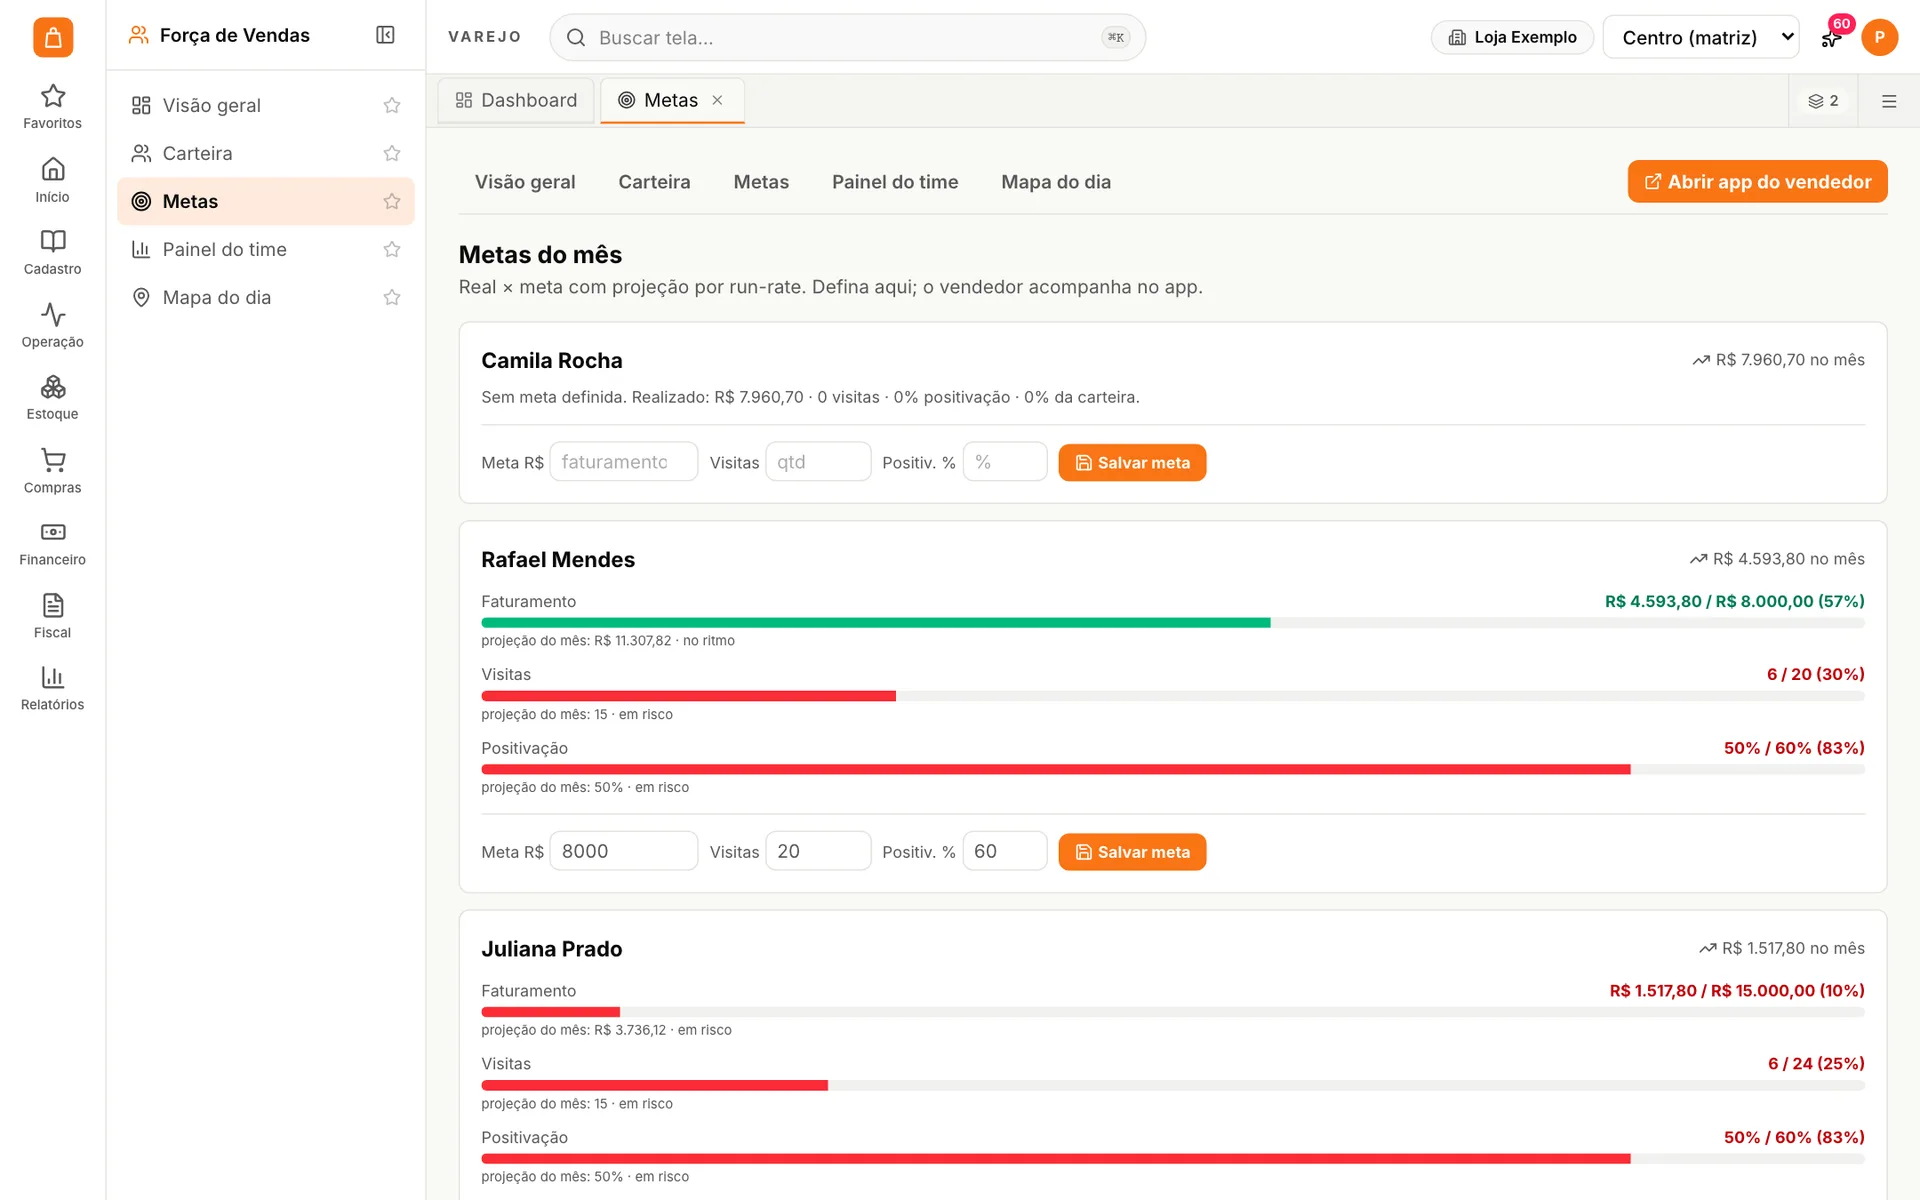This screenshot has height=1200, width=1920.
Task: Click Abrir app do vendedor button
Action: [1757, 181]
